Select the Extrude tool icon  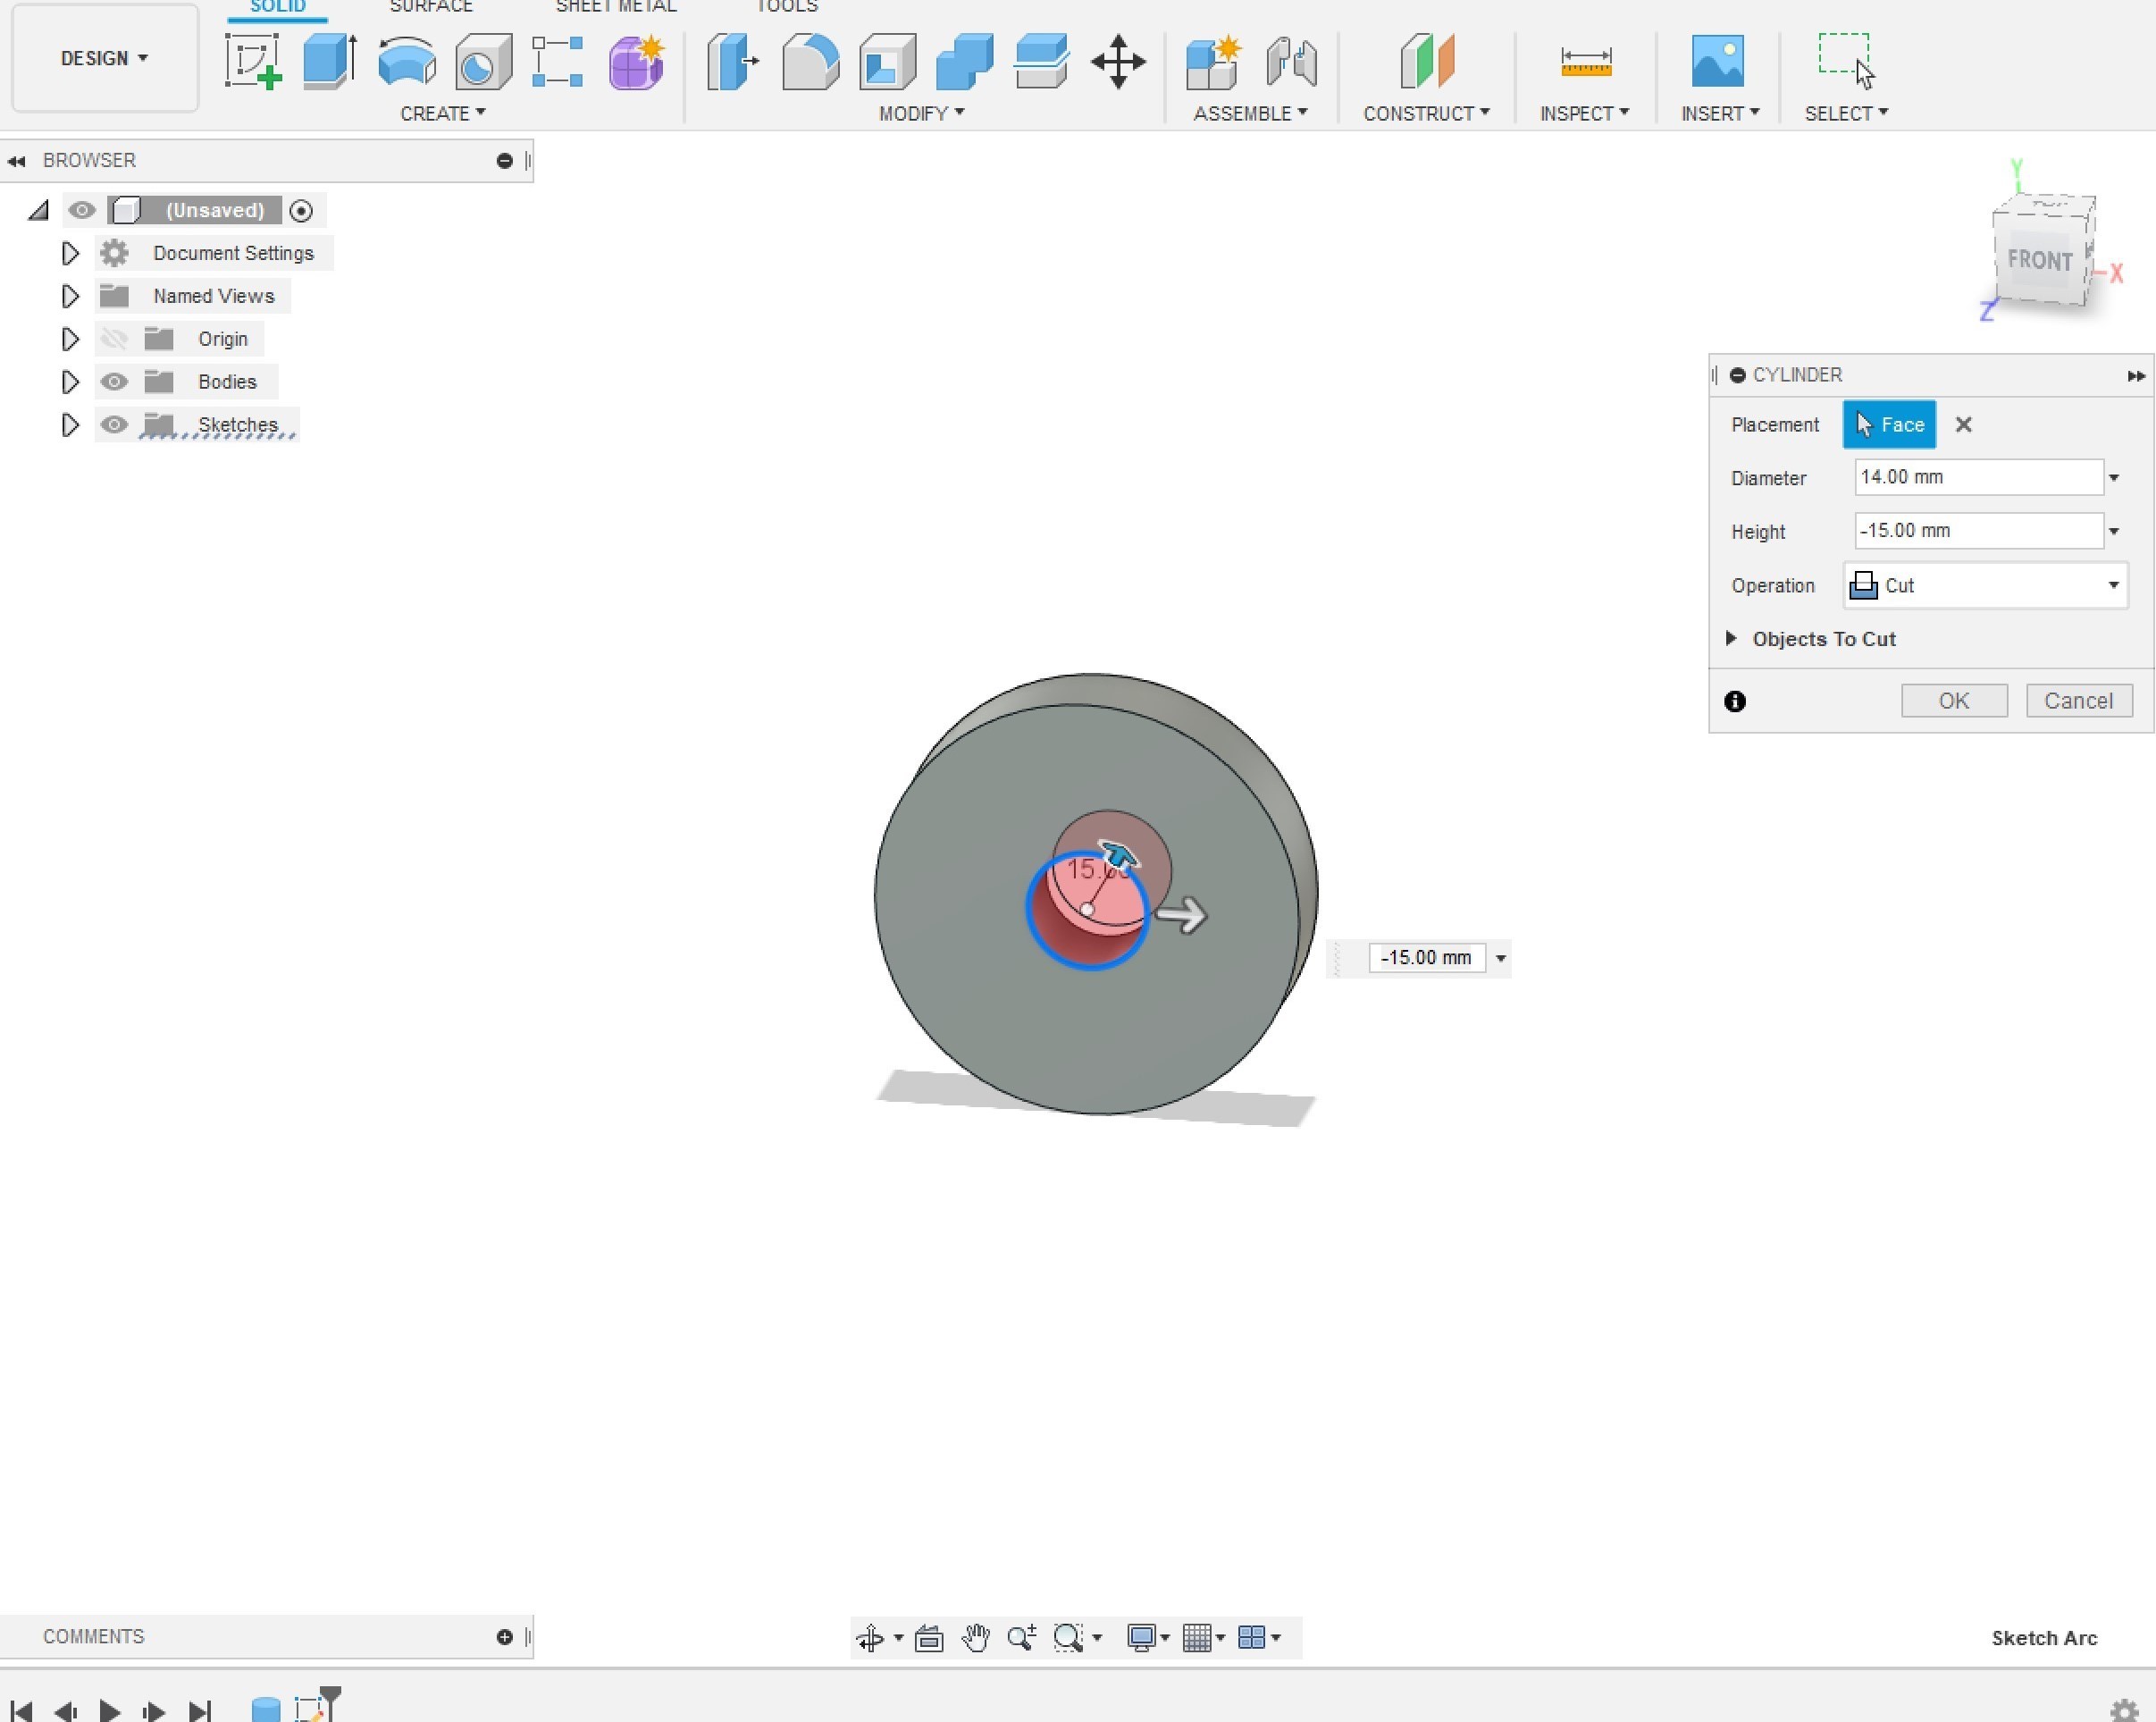(x=329, y=62)
